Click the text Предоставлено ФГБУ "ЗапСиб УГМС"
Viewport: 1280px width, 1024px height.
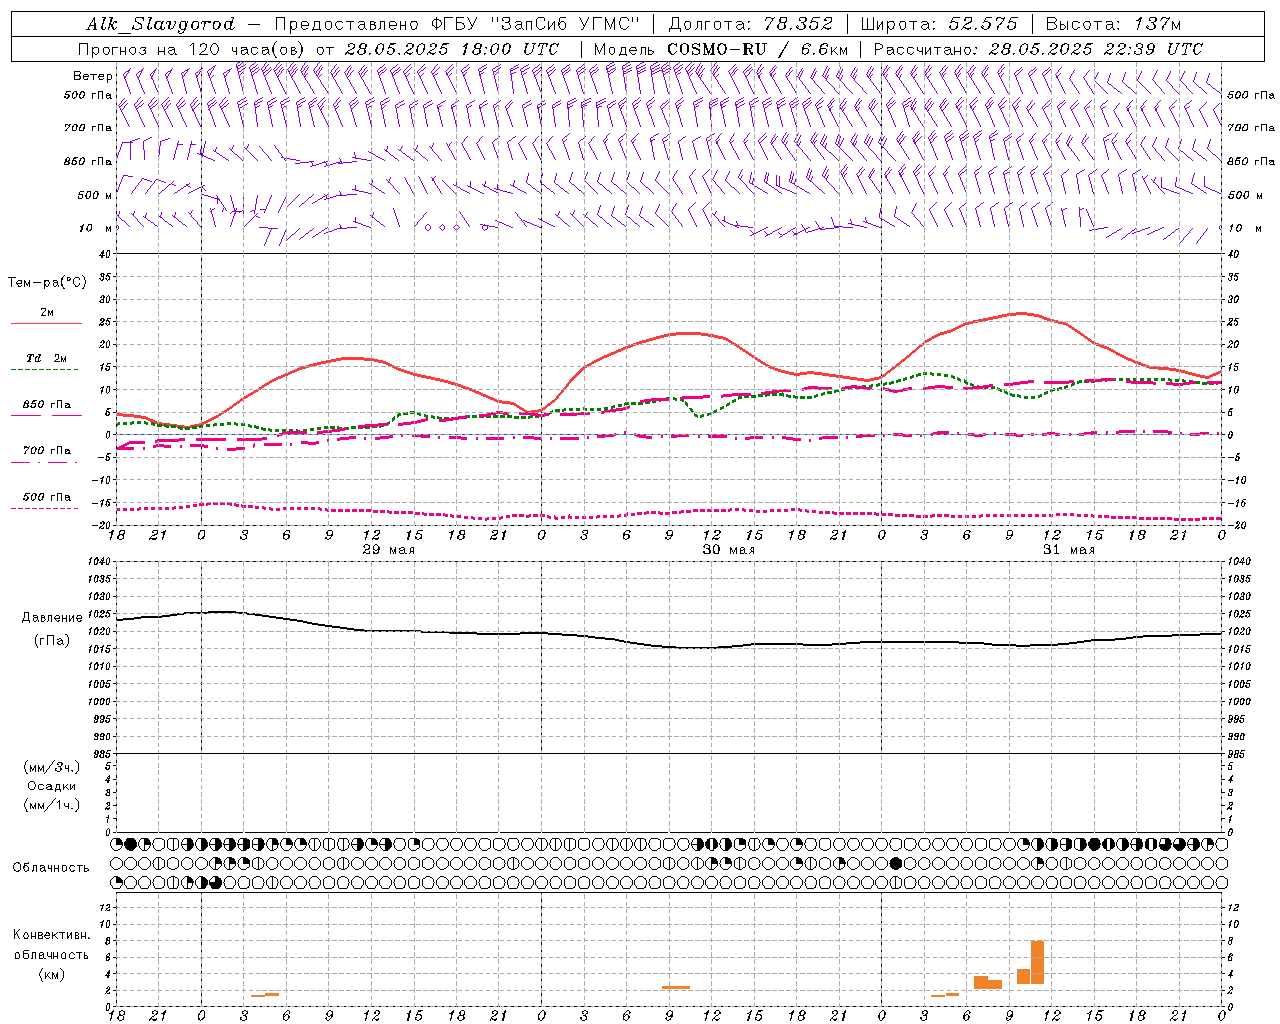click(457, 24)
